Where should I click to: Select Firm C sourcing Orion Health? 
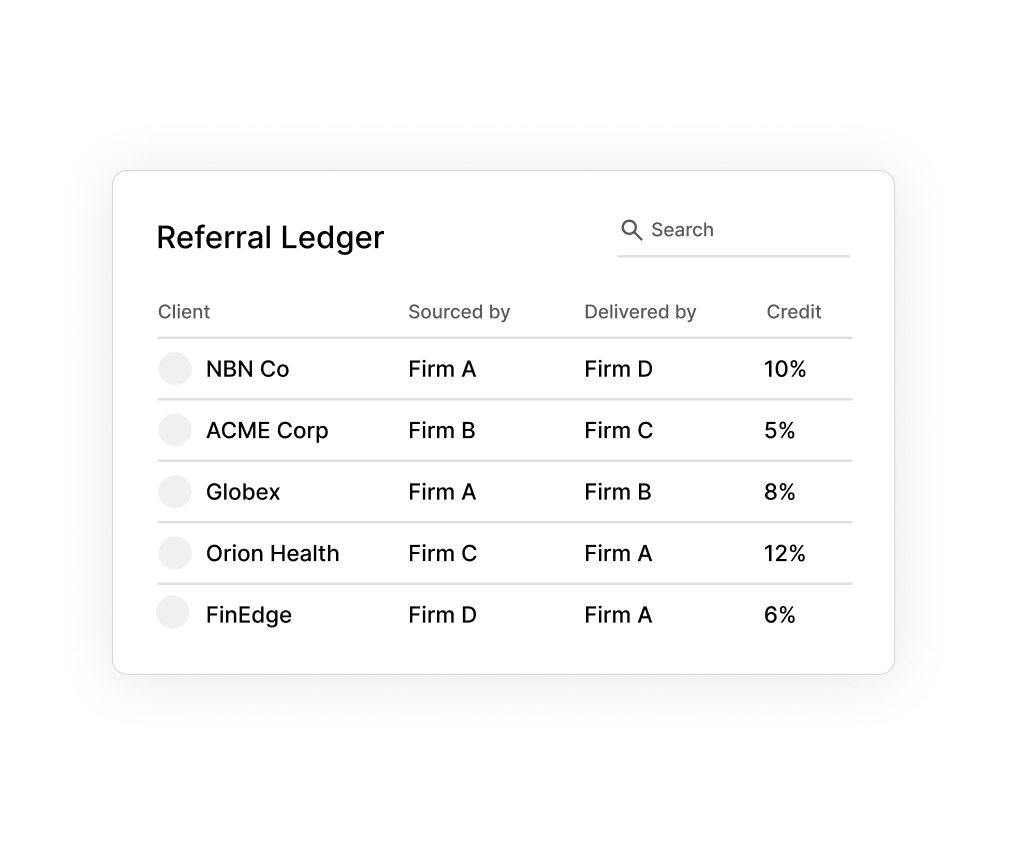[442, 553]
